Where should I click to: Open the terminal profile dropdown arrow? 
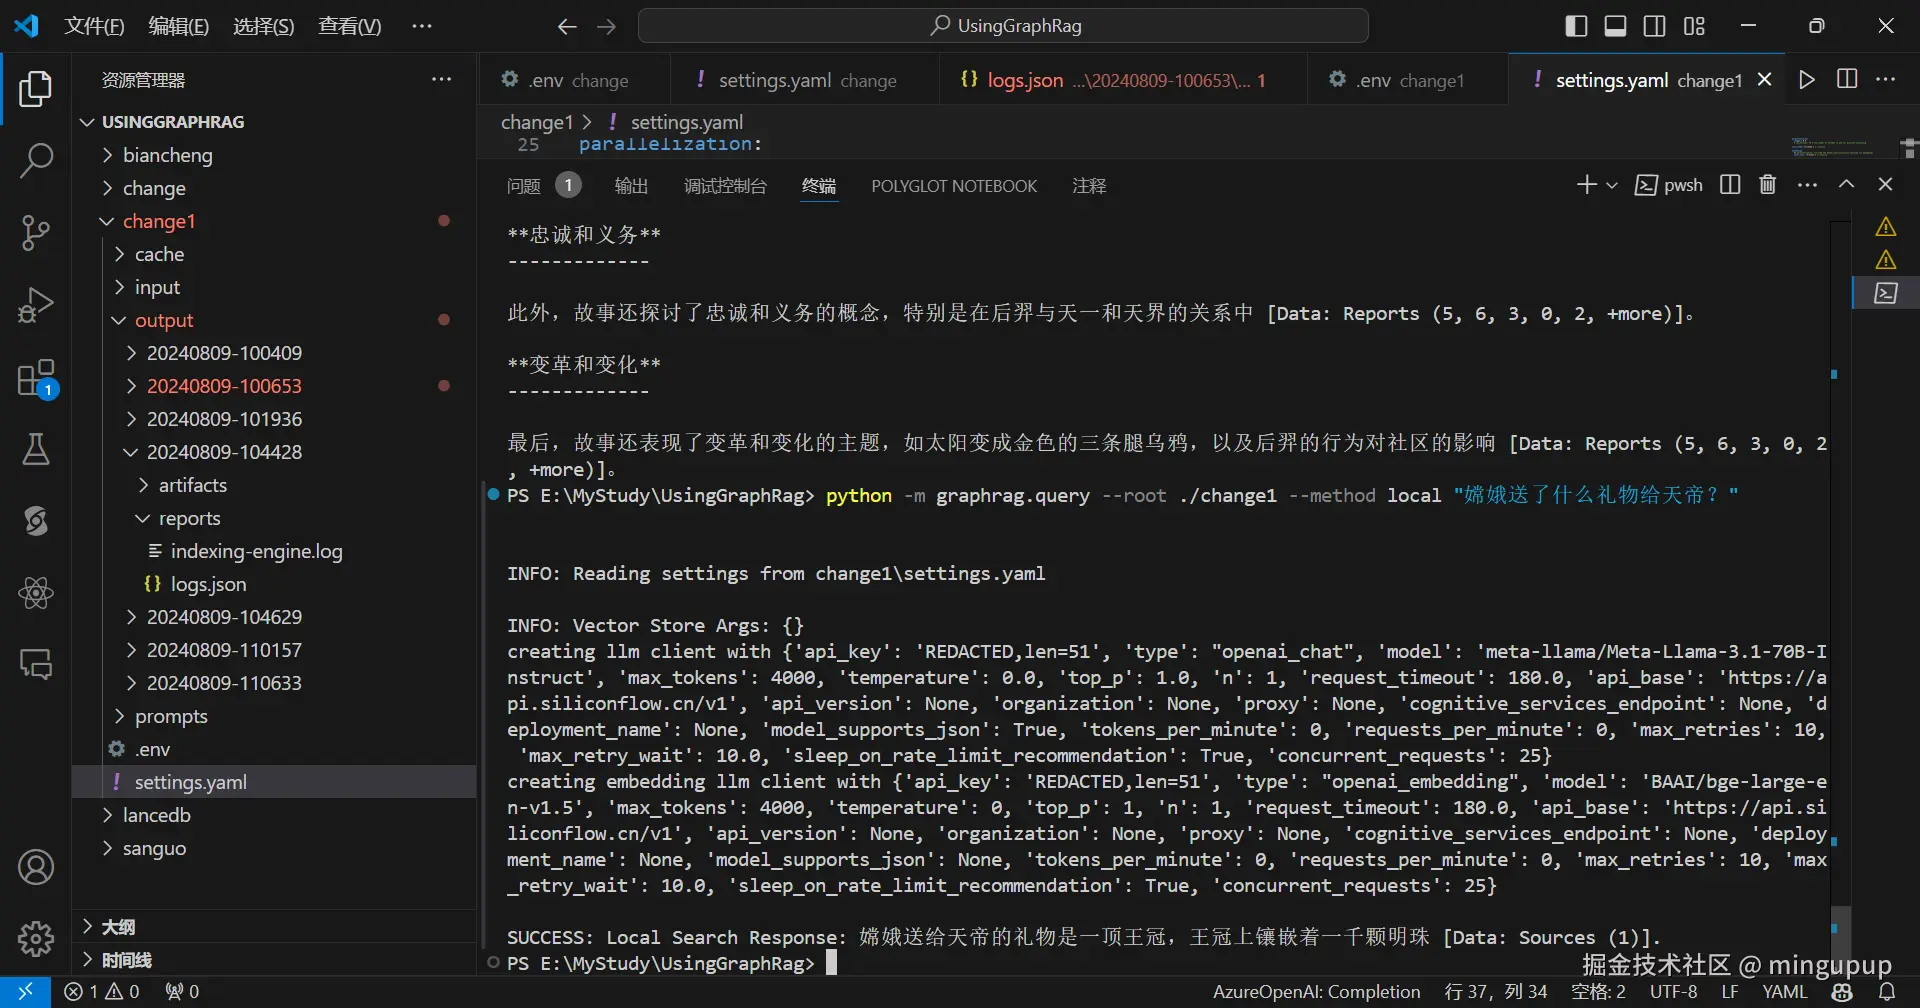pyautogui.click(x=1612, y=185)
